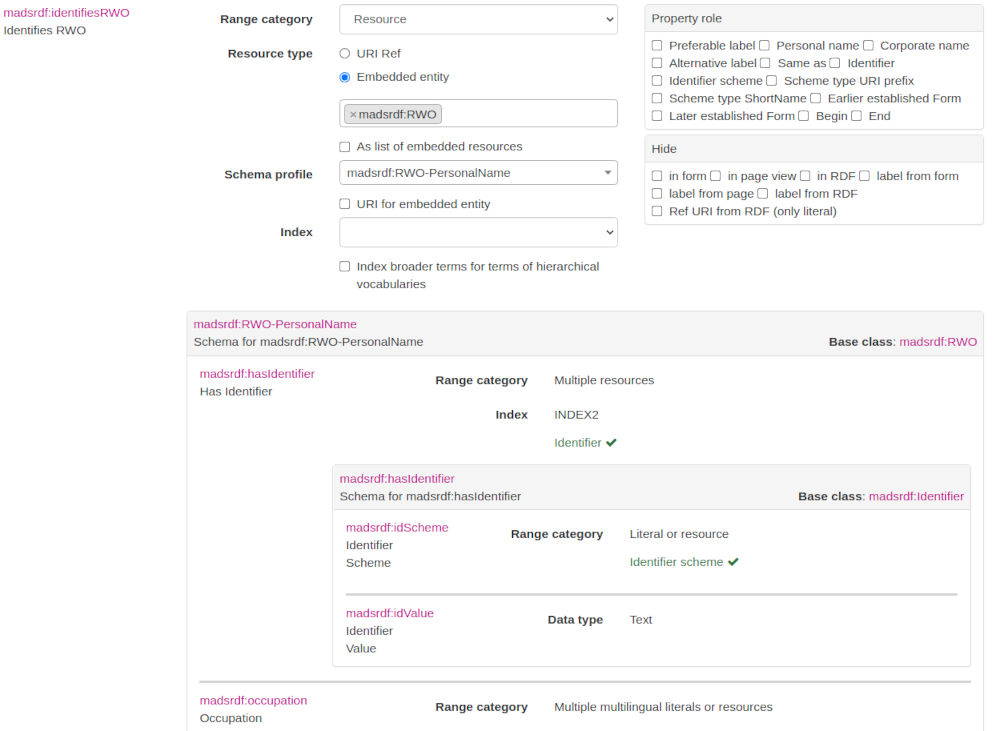Tick the Identifier scheme role checkbox

point(657,81)
